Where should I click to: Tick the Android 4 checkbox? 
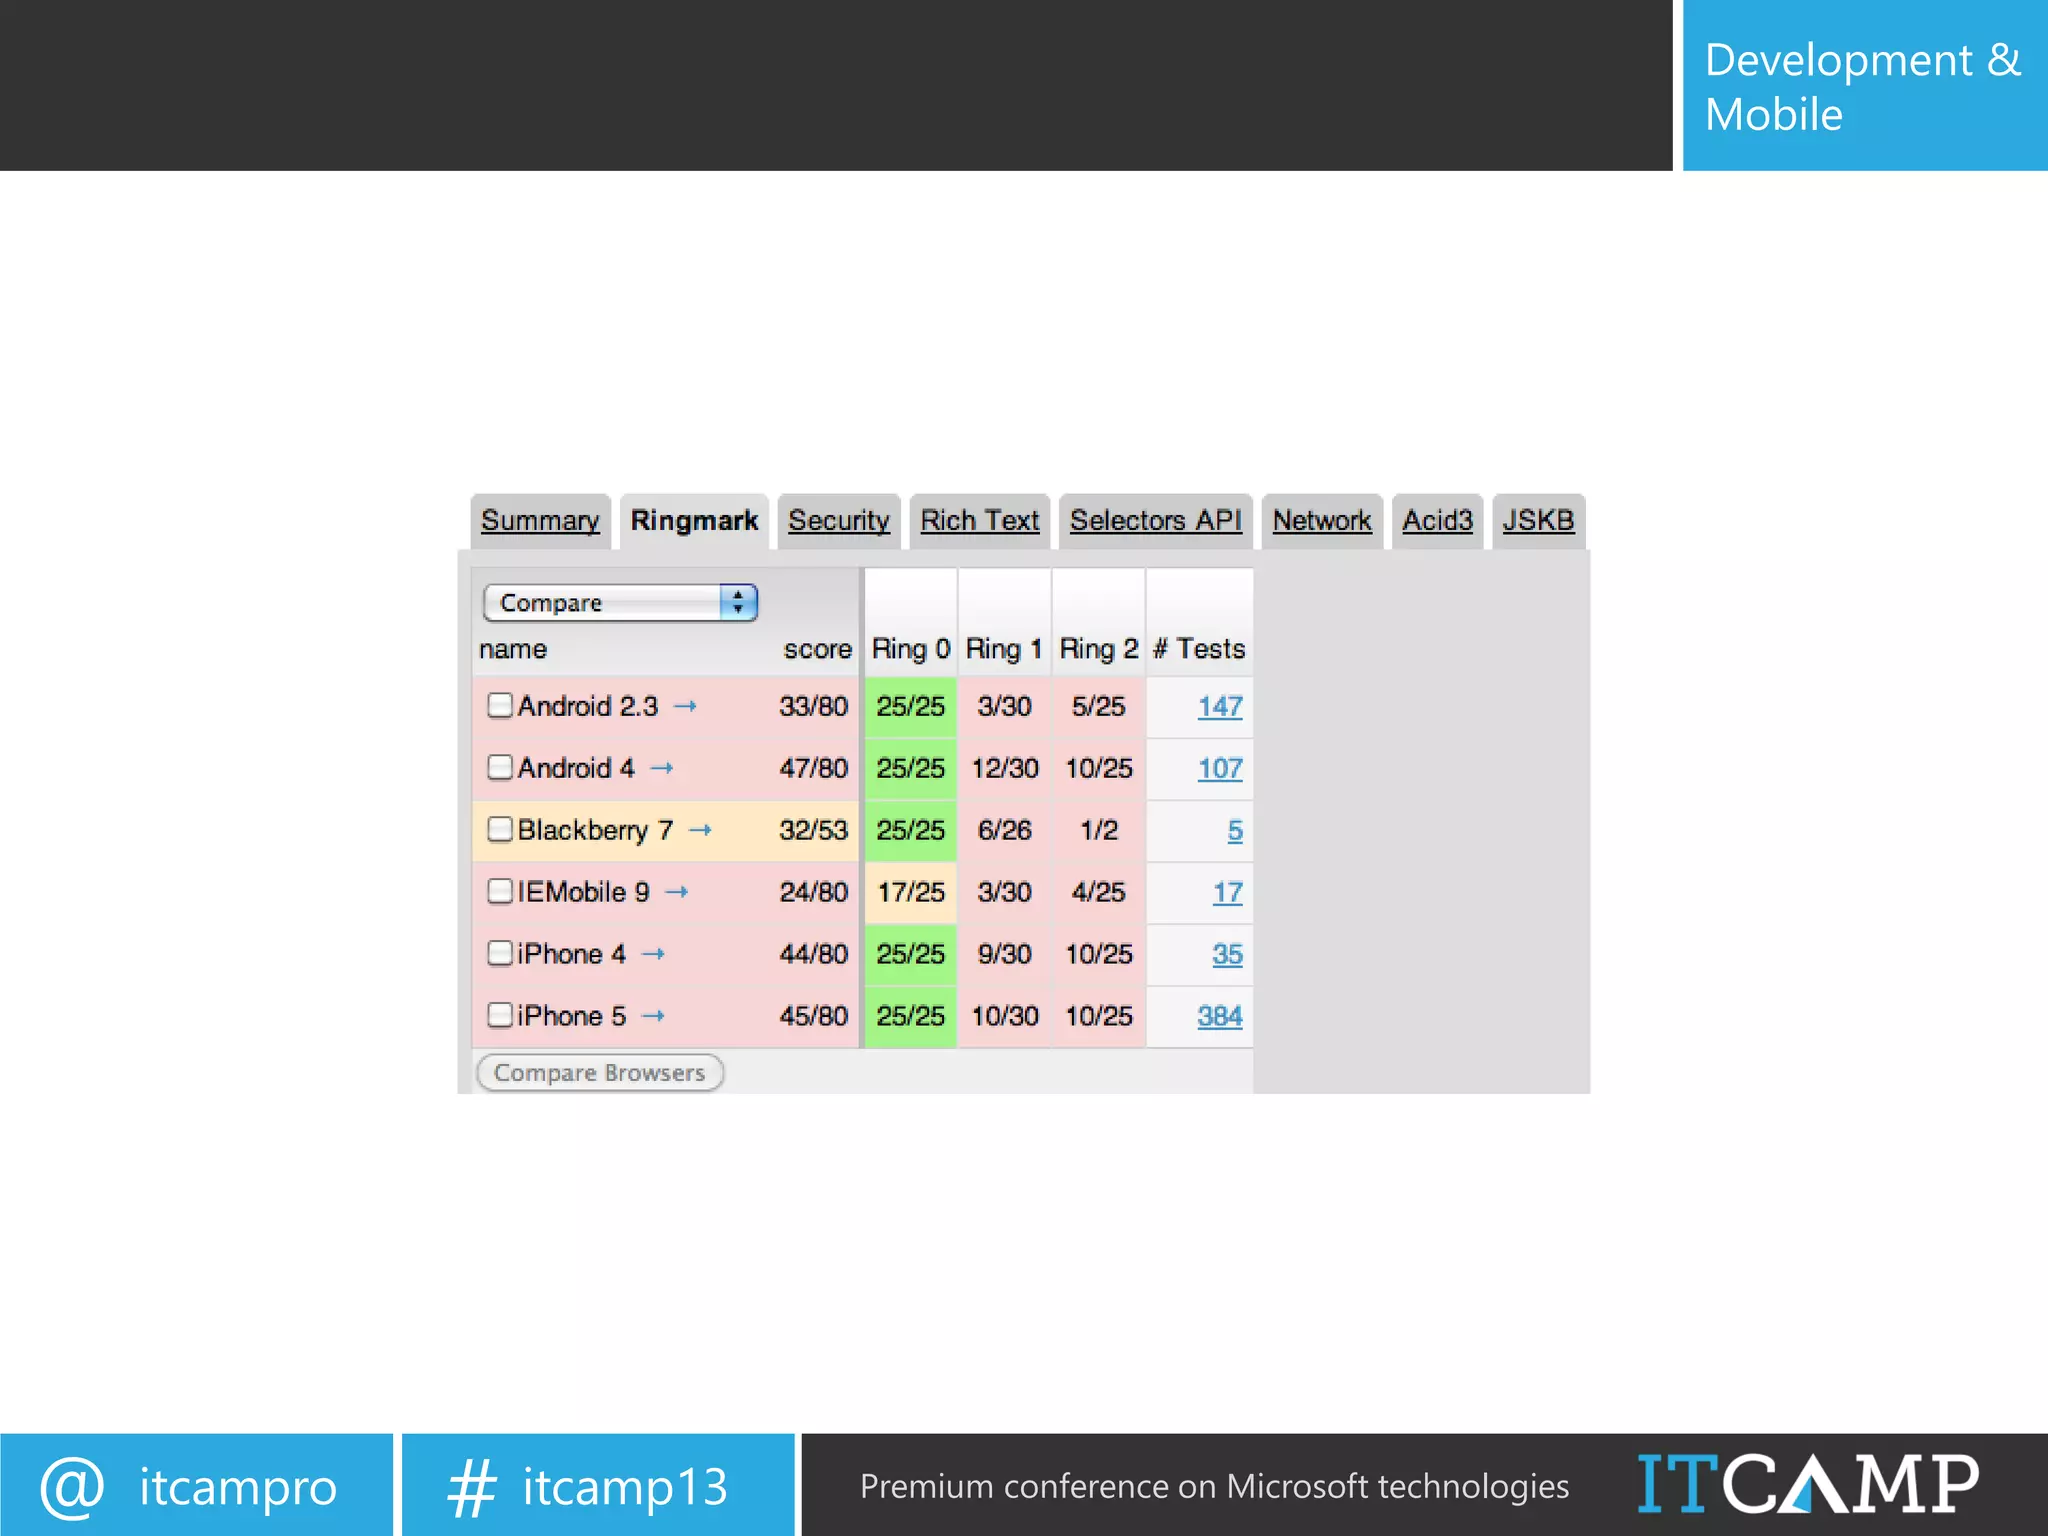(x=499, y=768)
